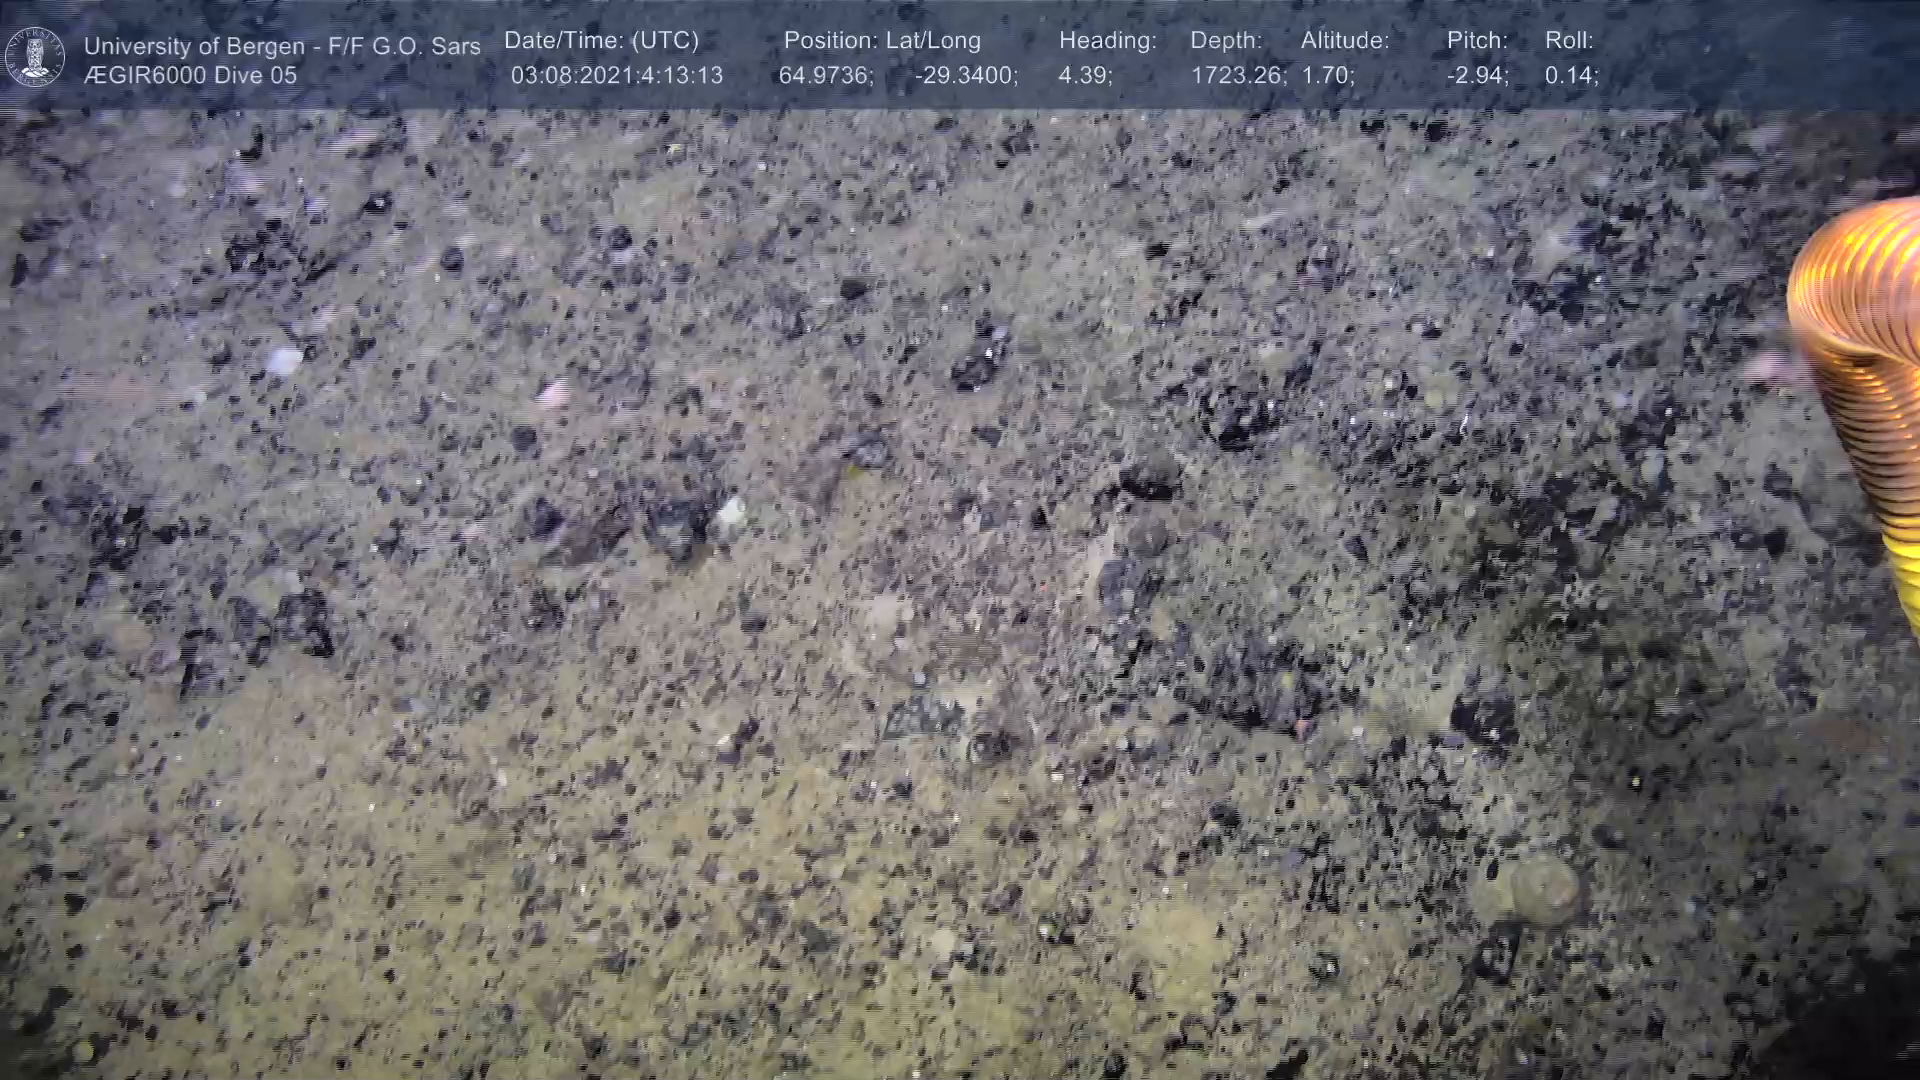Select the Pitch label
The height and width of the screenshot is (1080, 1920).
[1477, 41]
